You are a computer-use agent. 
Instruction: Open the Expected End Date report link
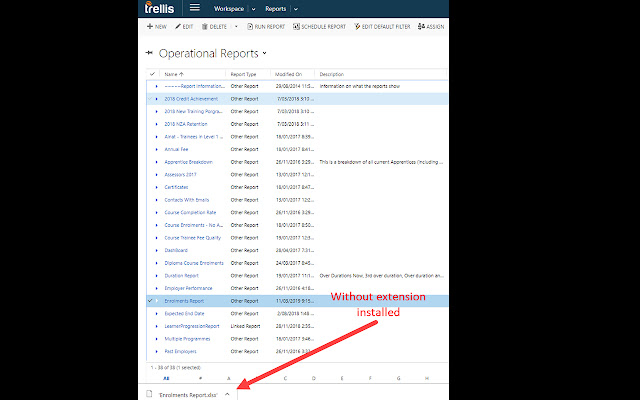(184, 313)
